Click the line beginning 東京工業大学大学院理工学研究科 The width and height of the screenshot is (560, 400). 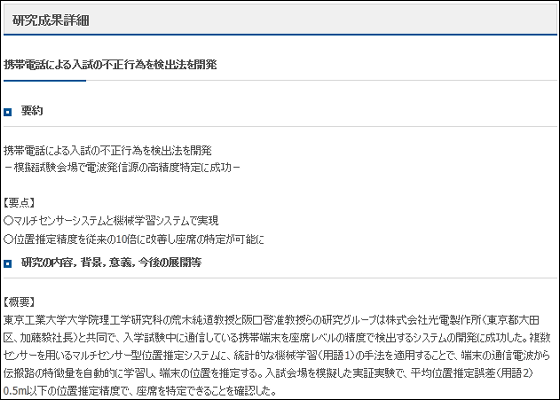pos(271,320)
